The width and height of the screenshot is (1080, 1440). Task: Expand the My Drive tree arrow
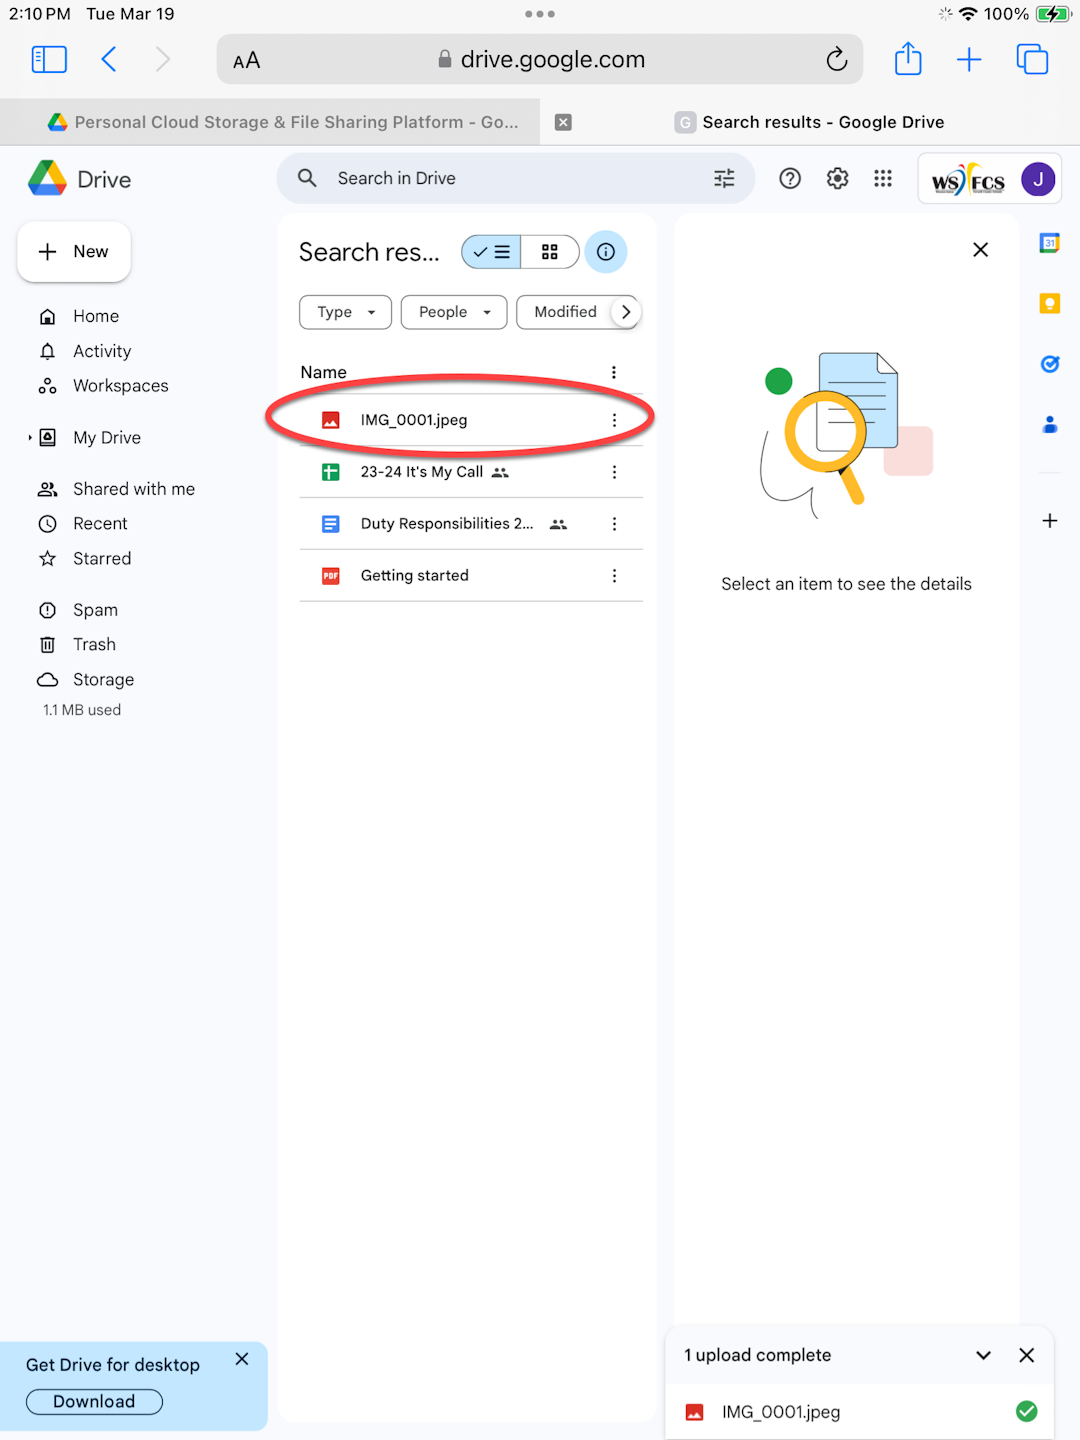click(30, 438)
